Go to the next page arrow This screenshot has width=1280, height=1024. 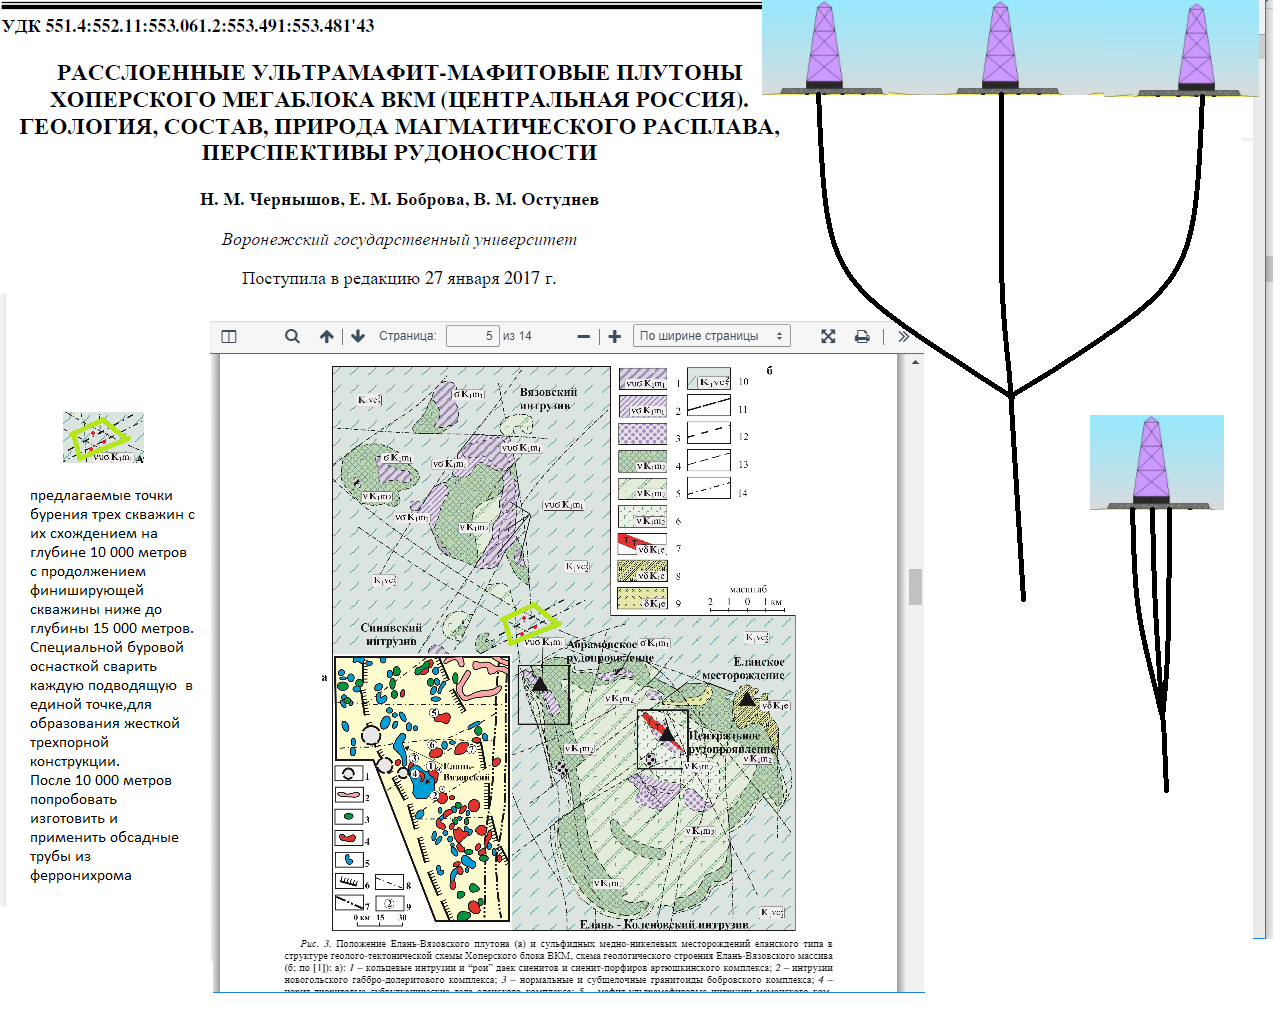pyautogui.click(x=358, y=337)
